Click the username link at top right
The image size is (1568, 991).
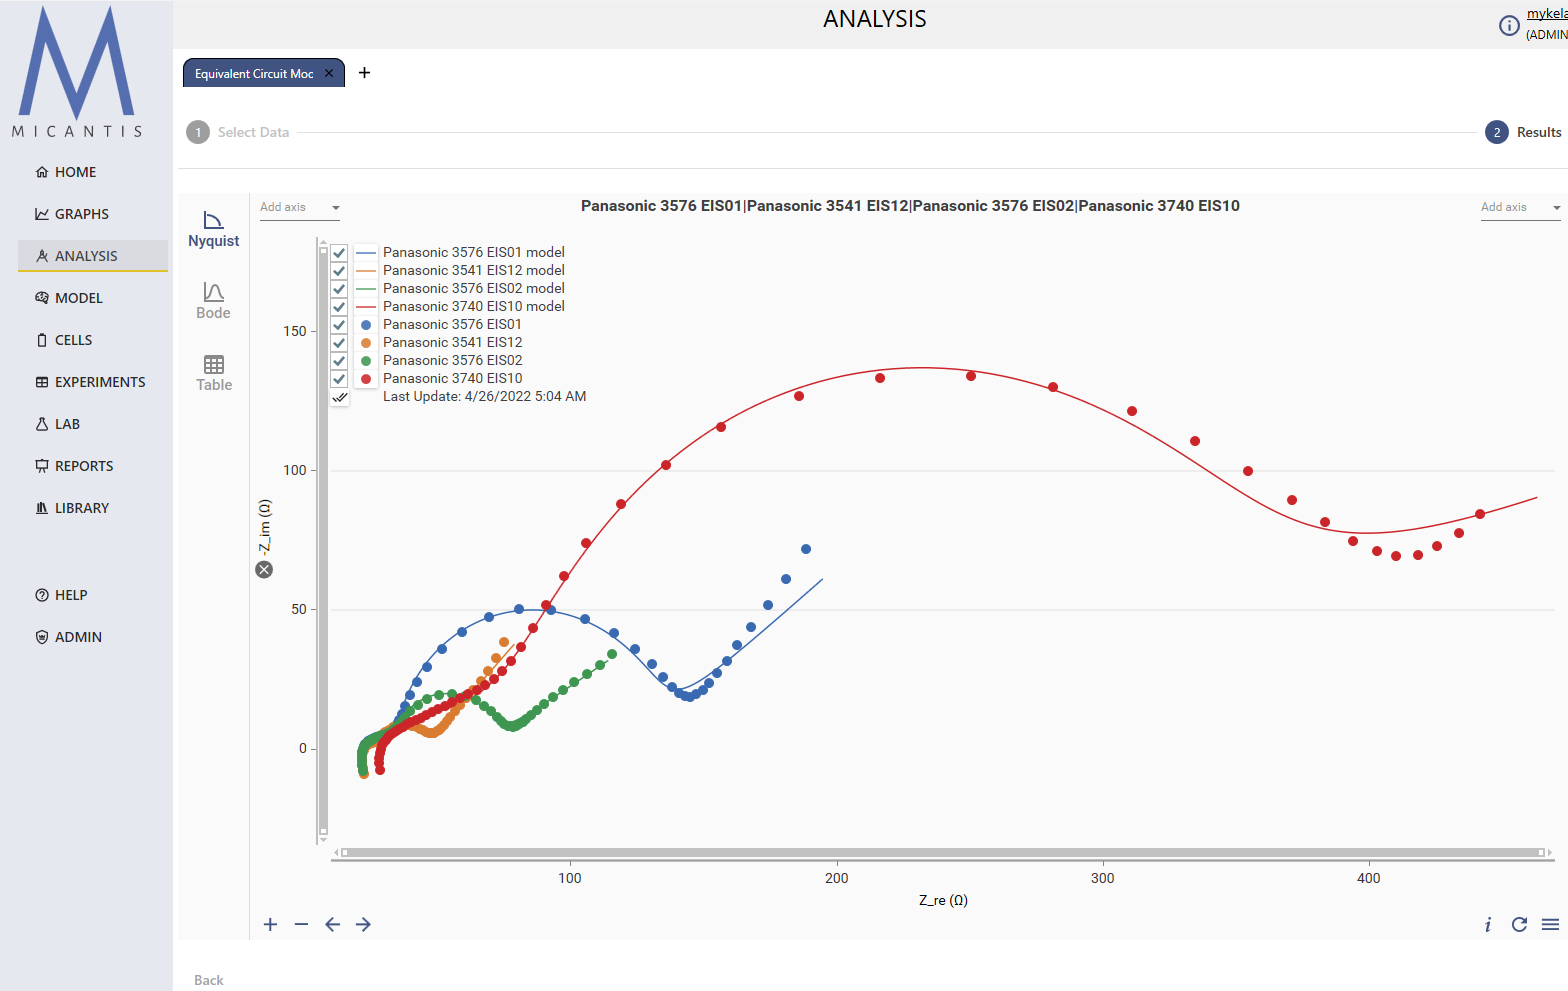click(1547, 14)
